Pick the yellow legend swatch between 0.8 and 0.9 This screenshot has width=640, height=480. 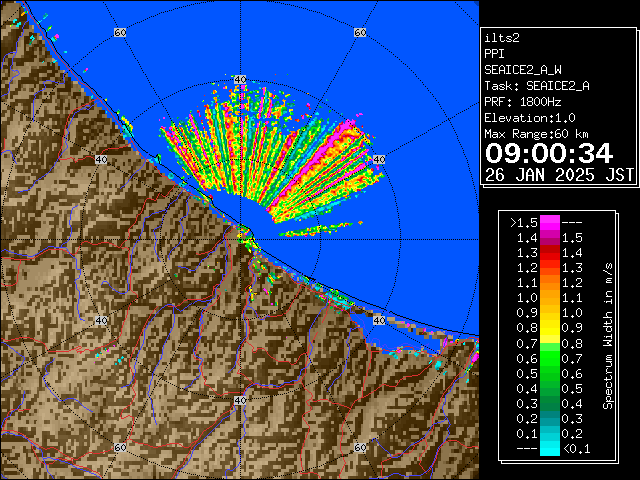tap(550, 328)
